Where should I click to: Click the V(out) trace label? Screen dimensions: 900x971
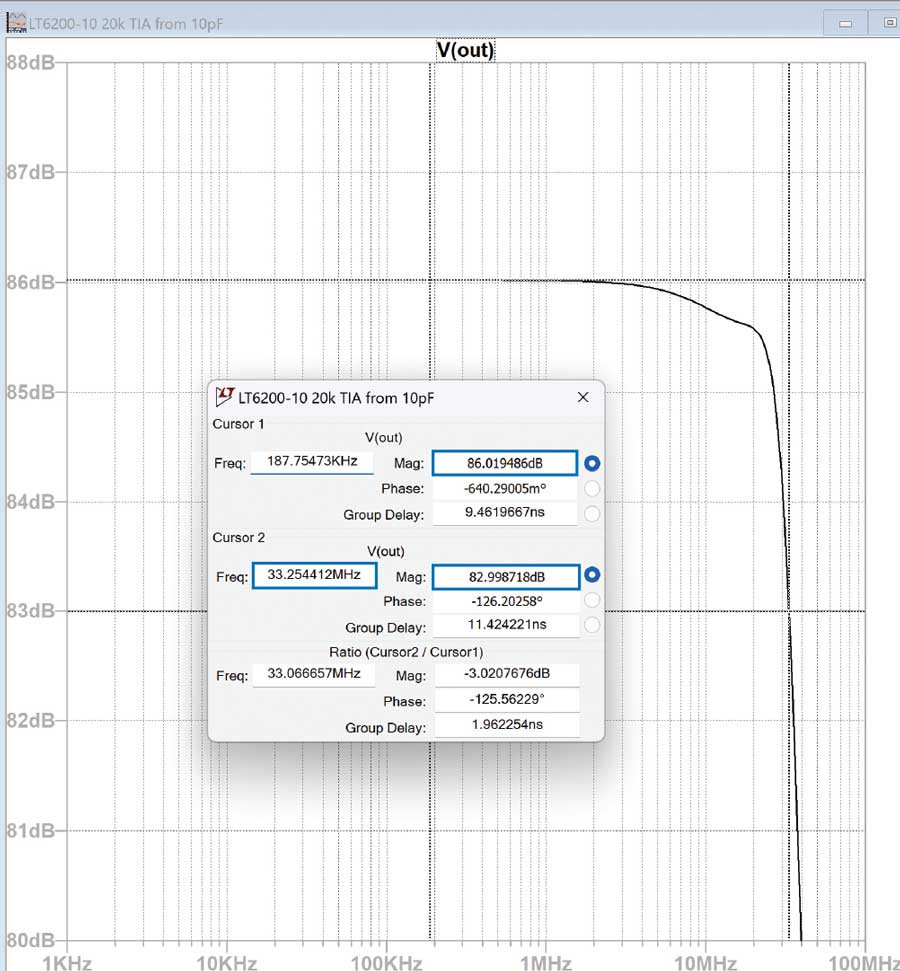tap(465, 50)
